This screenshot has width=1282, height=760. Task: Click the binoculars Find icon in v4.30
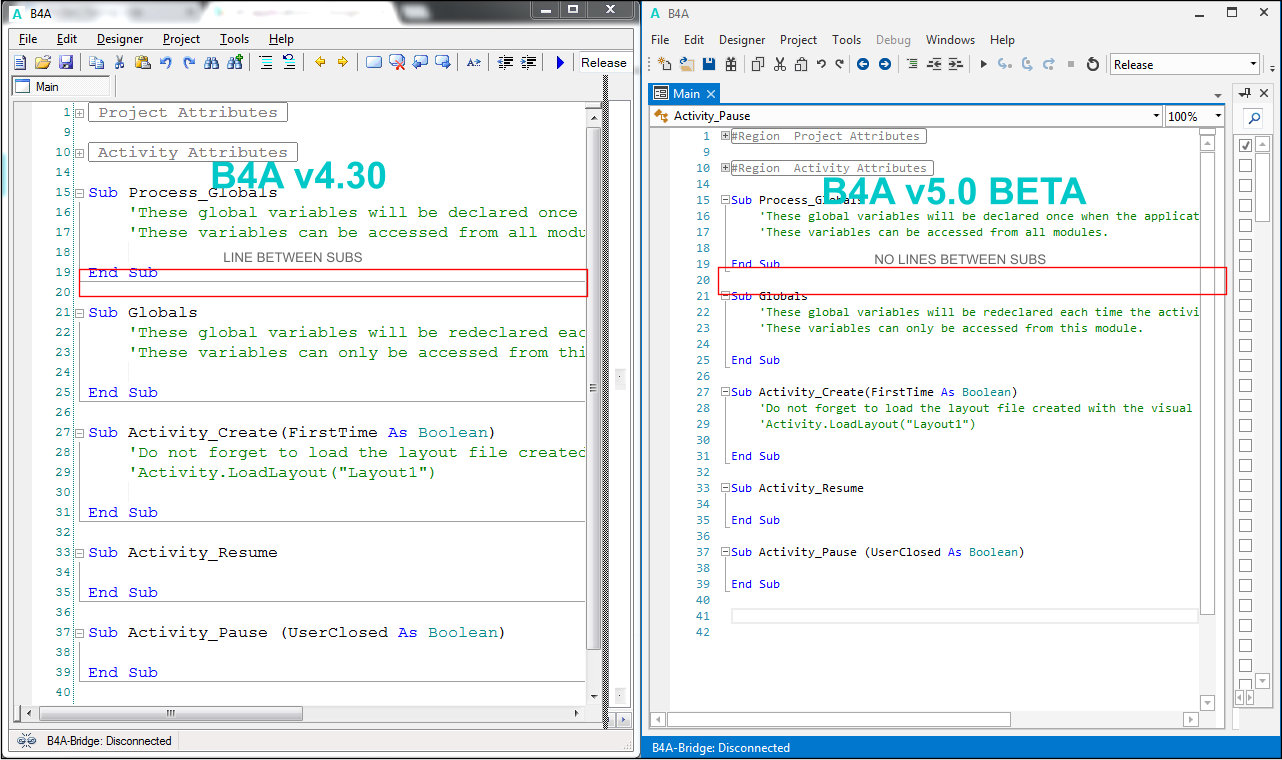(x=211, y=62)
